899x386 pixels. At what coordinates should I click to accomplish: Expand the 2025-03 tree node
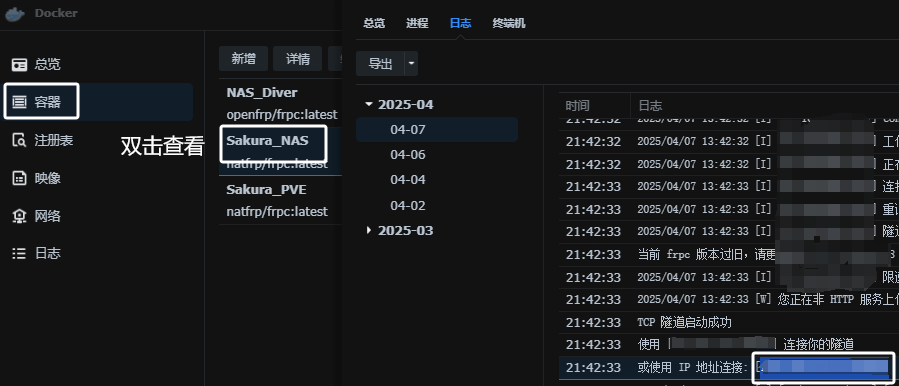(x=369, y=231)
